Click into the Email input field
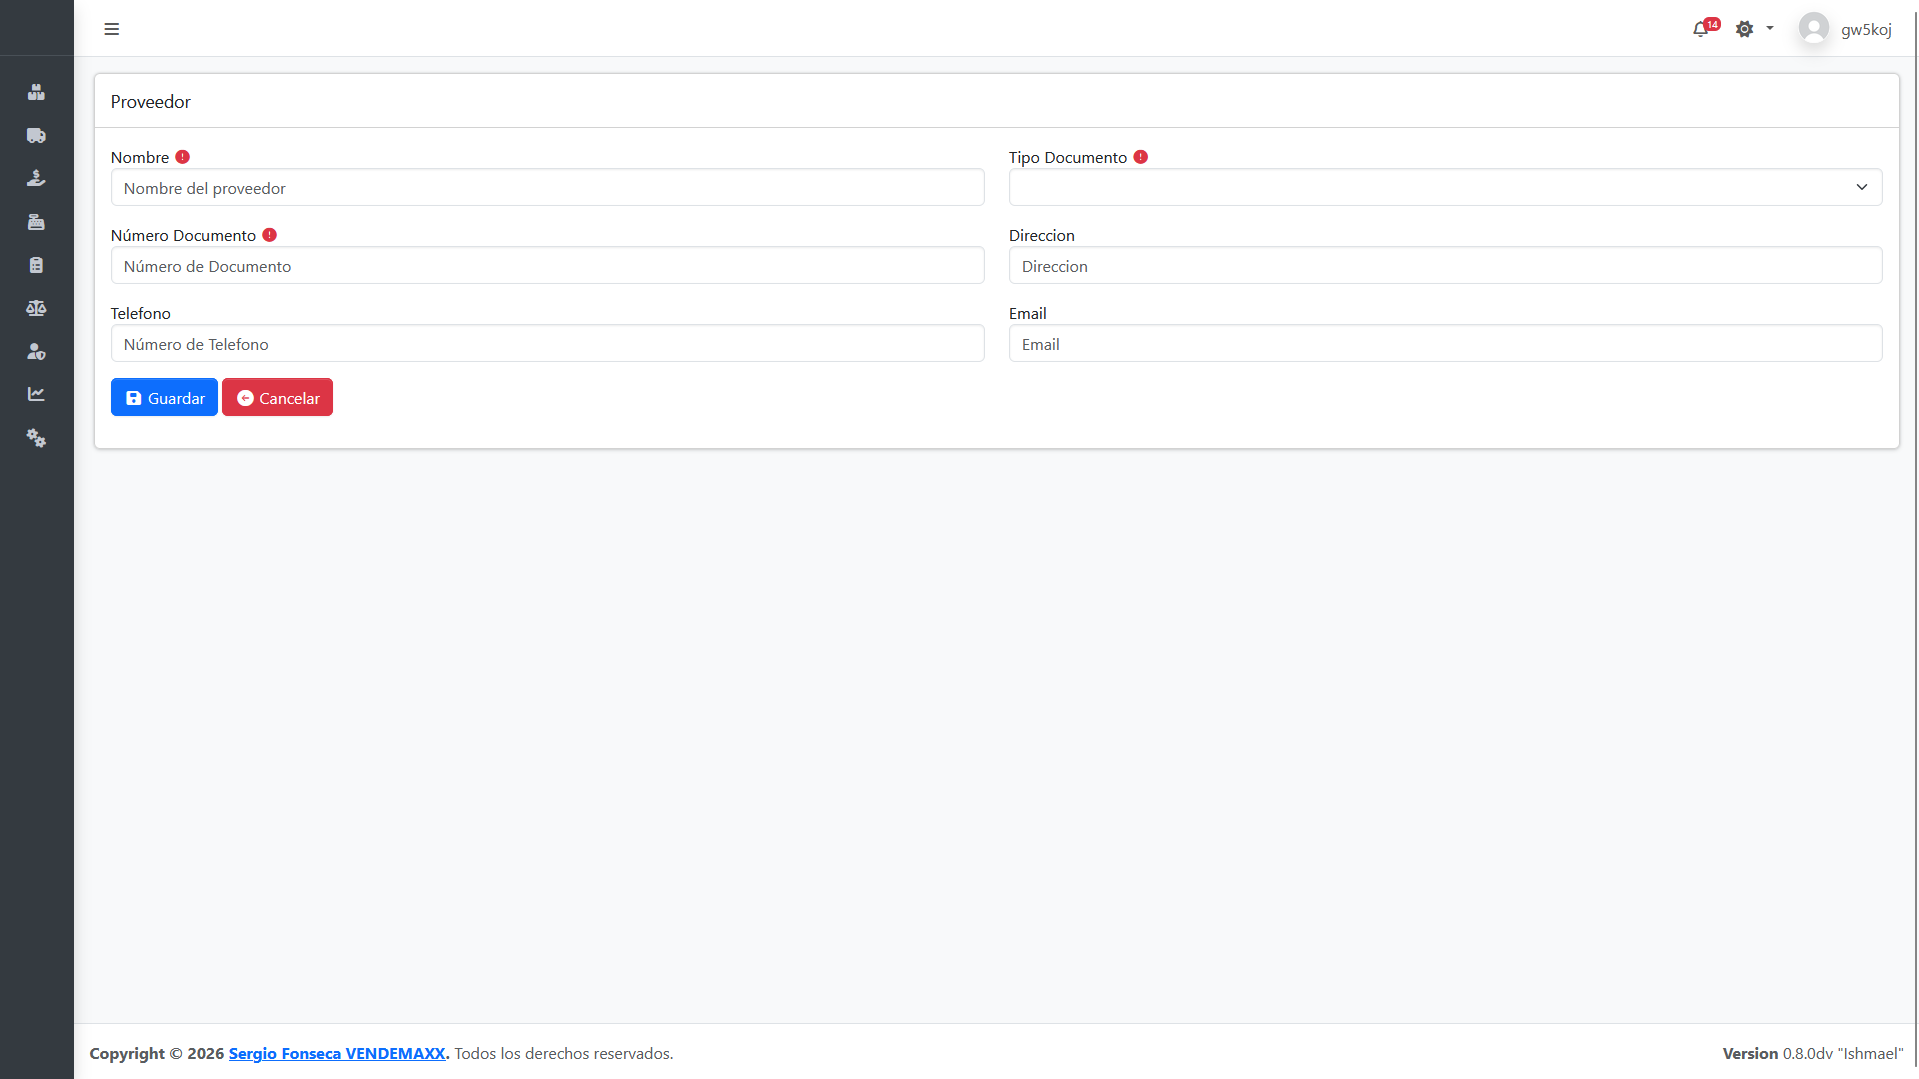The image size is (1919, 1079). pyautogui.click(x=1445, y=343)
